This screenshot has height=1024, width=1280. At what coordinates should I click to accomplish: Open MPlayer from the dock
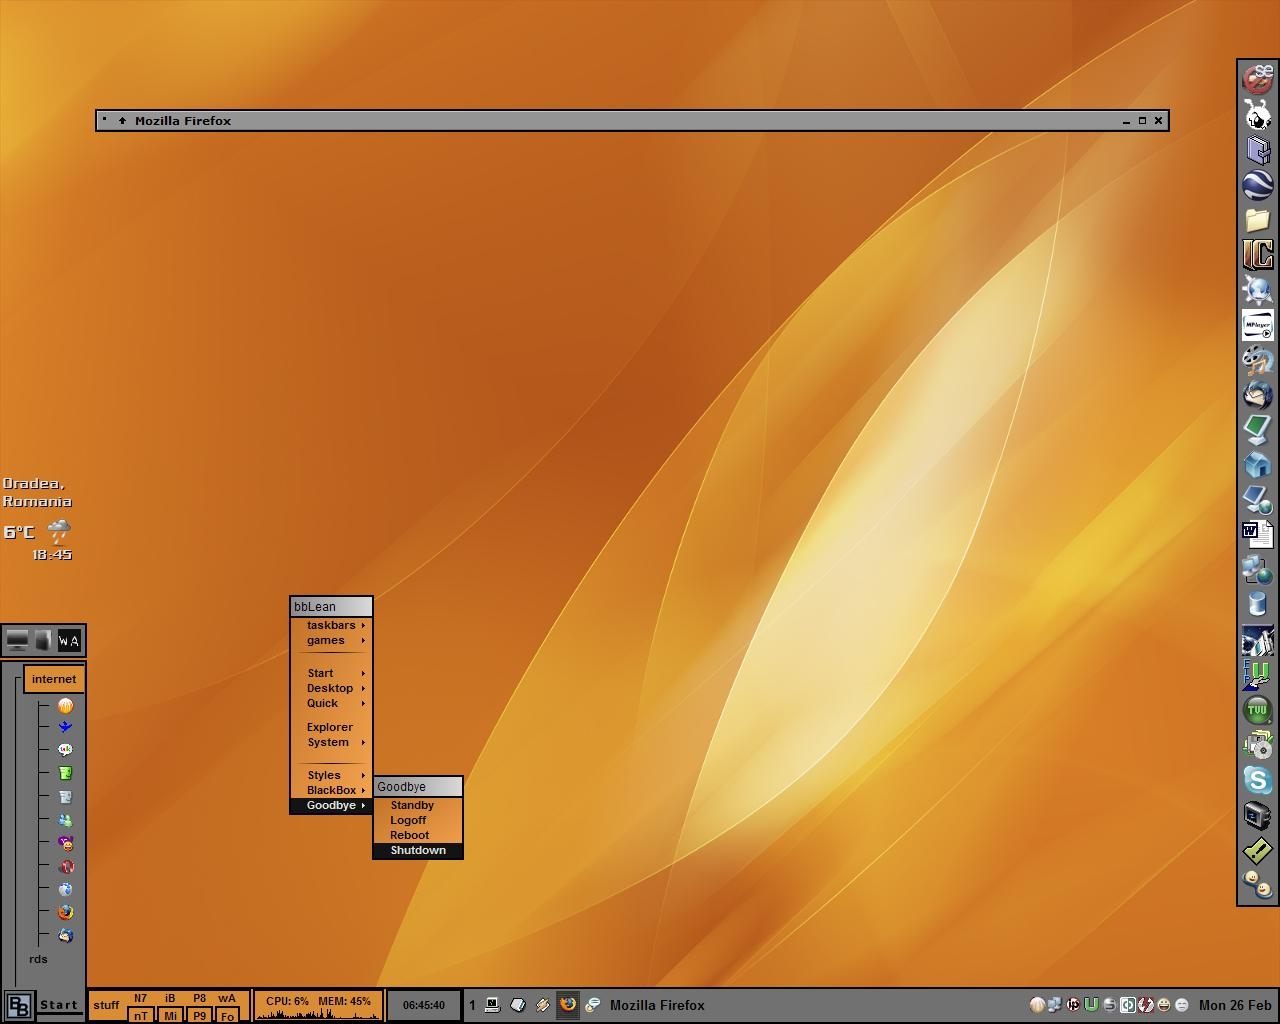[1257, 325]
